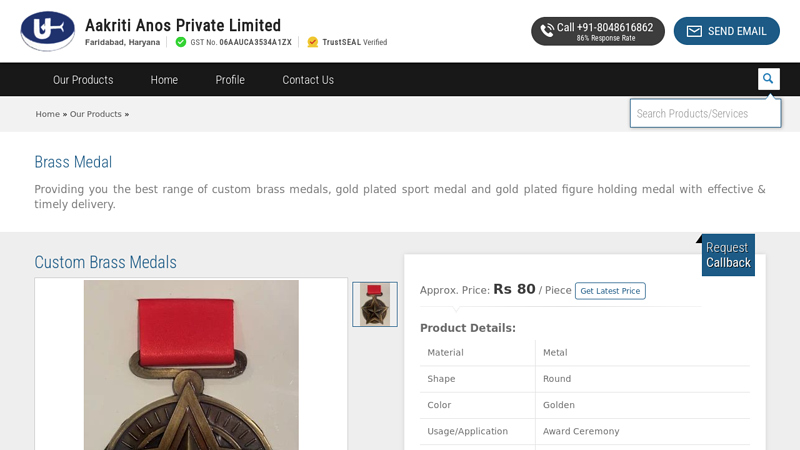Go to the Home menu item
This screenshot has height=450, width=800.
point(164,80)
